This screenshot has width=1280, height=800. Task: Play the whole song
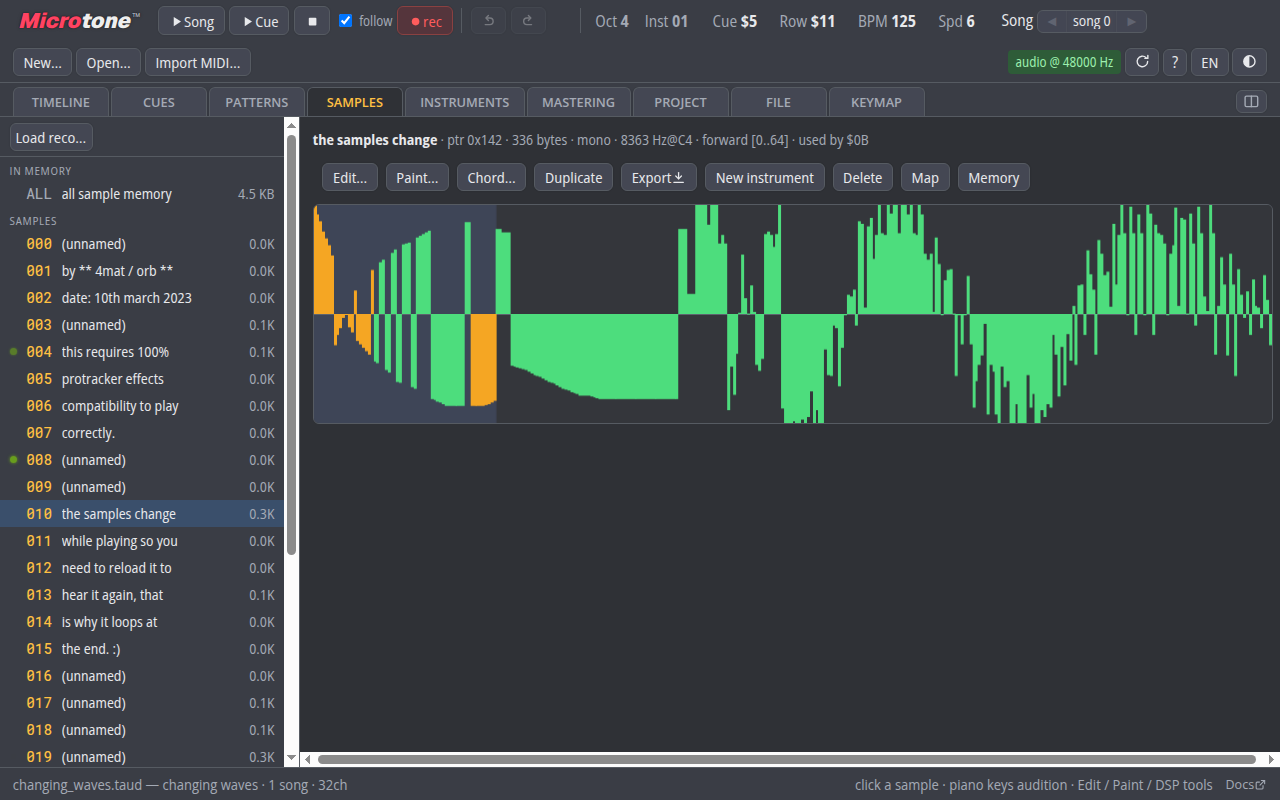pyautogui.click(x=192, y=21)
